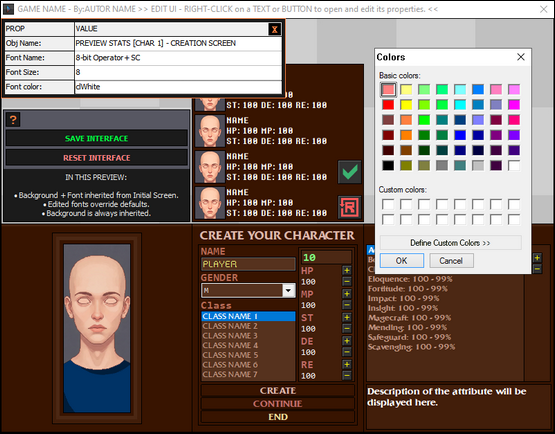This screenshot has width=555, height=434.
Task: Increase HP with the plus button
Action: 347,271
